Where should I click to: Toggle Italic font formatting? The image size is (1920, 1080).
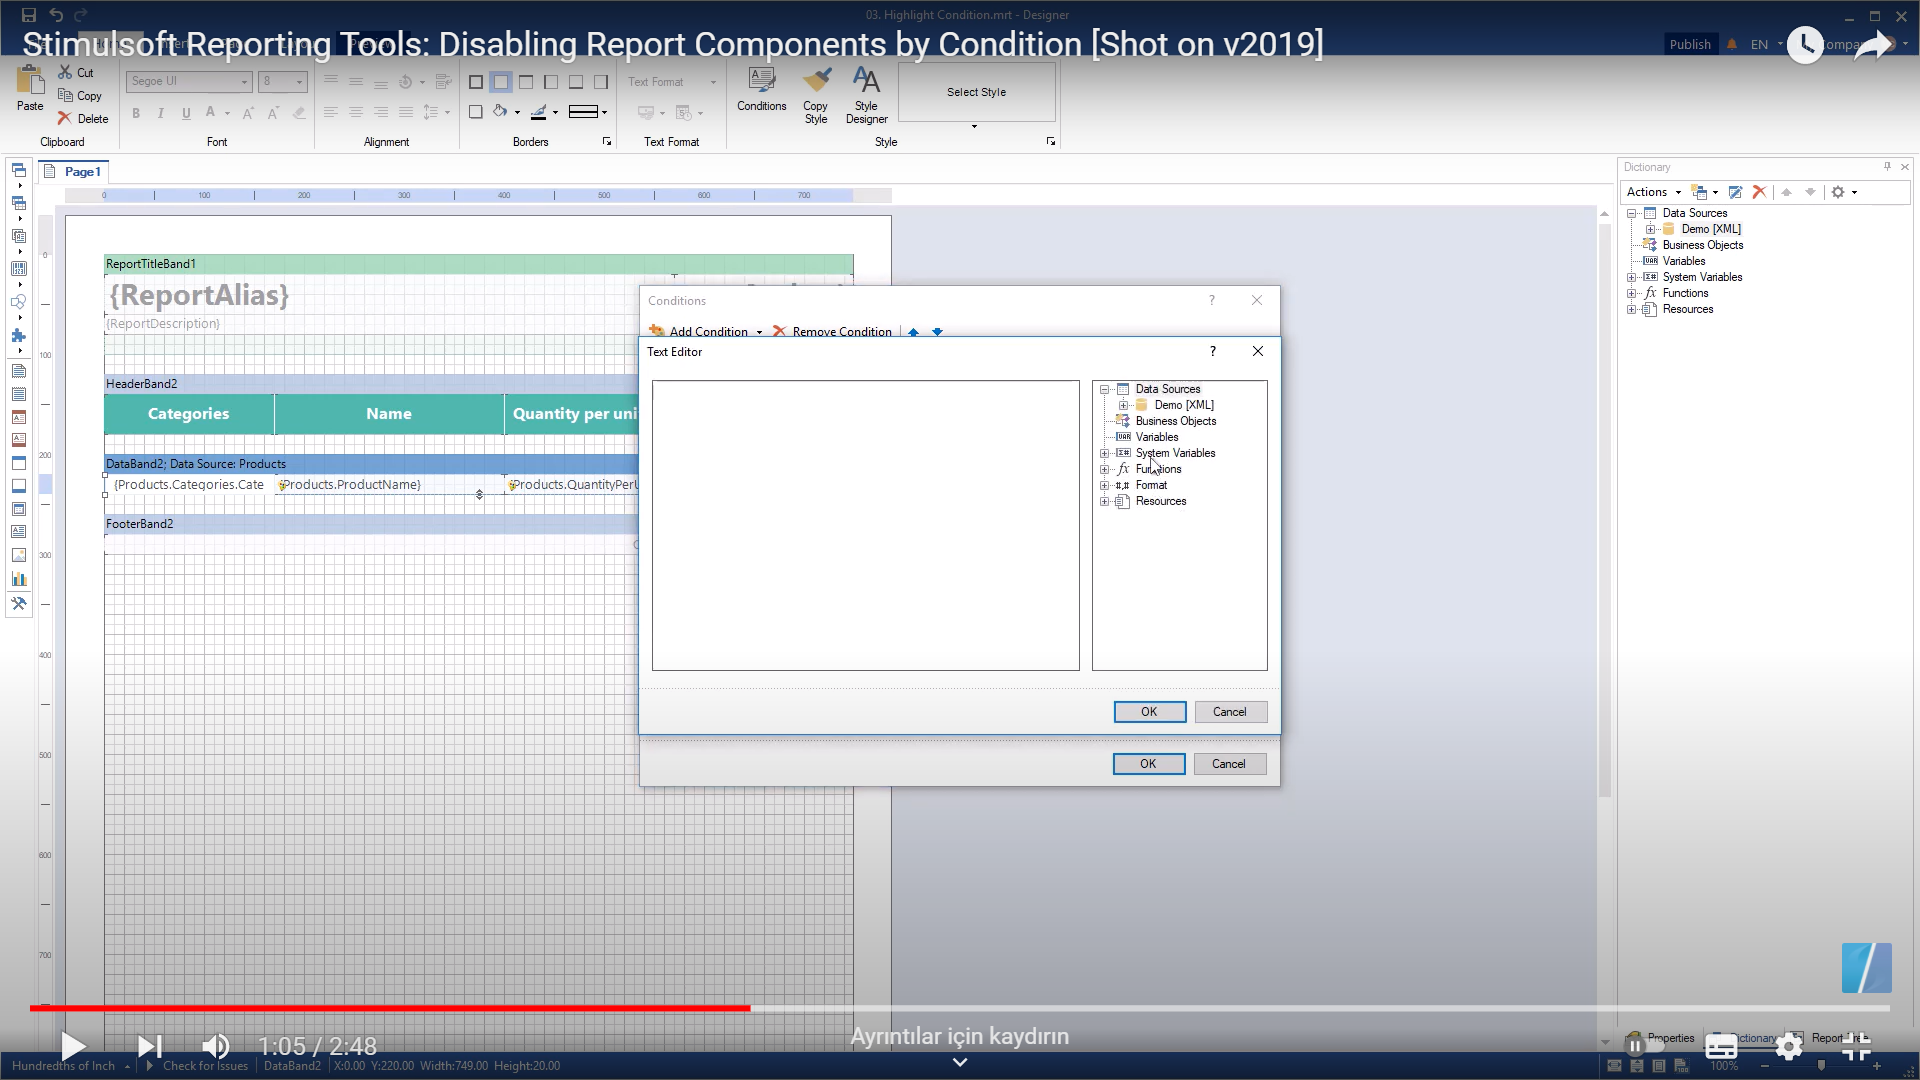tap(161, 113)
